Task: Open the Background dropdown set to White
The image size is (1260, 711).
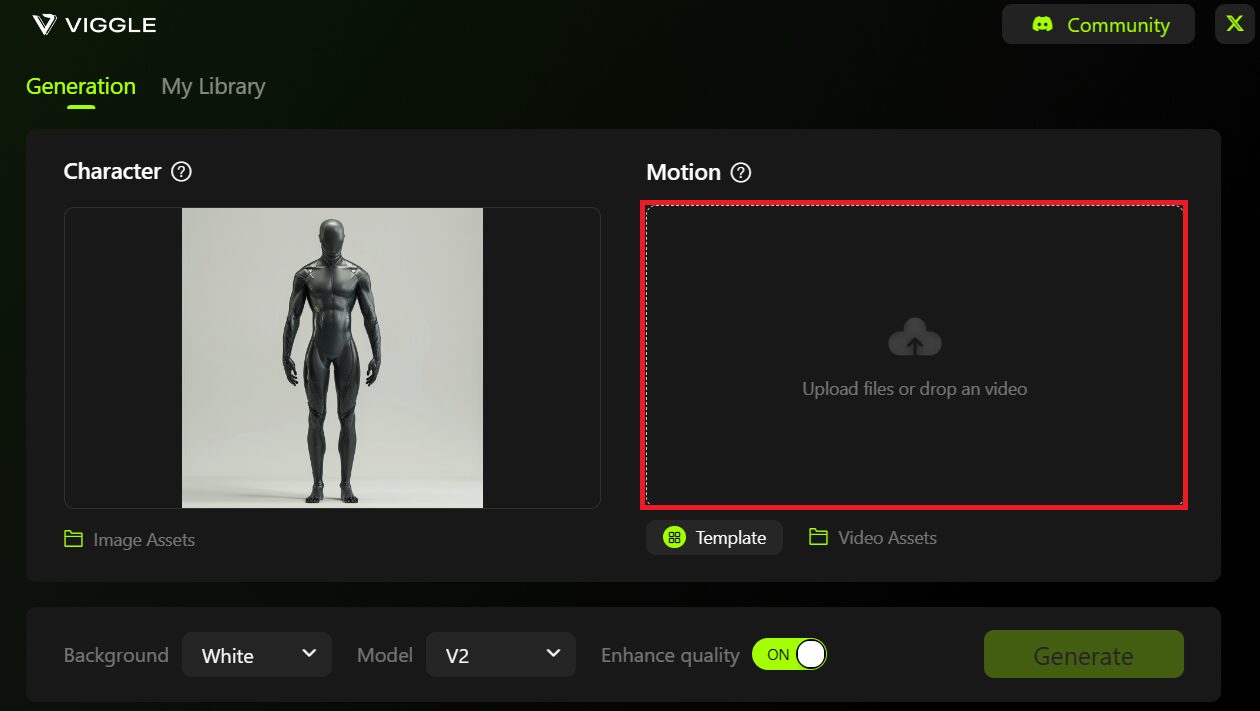Action: pyautogui.click(x=256, y=655)
